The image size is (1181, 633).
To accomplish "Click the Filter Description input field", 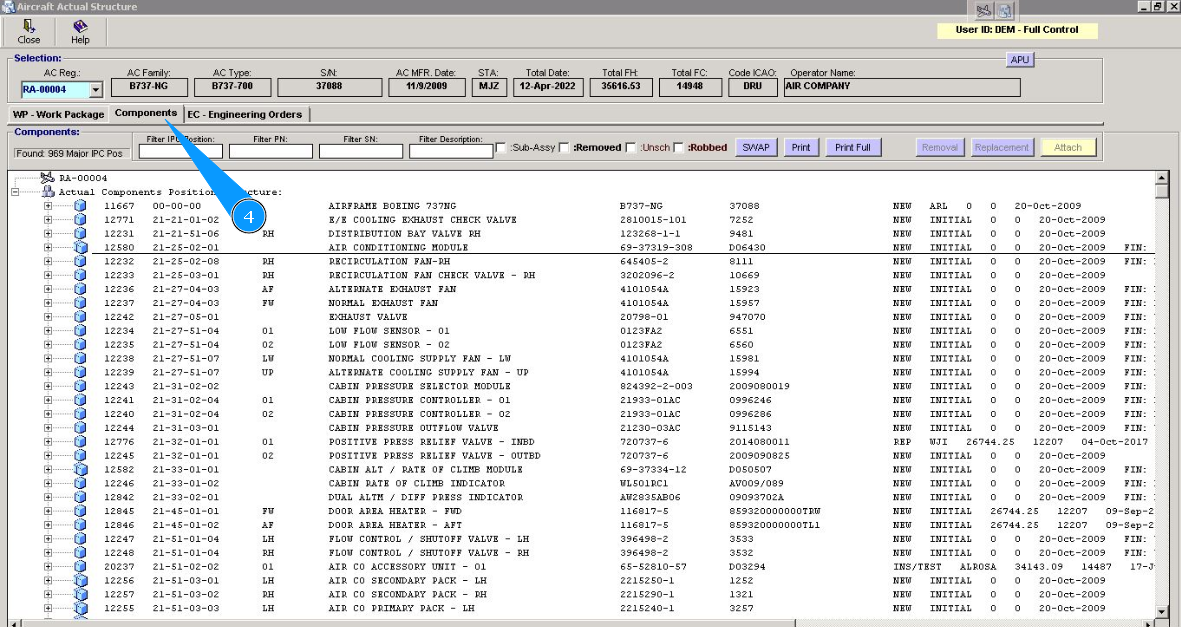I will tap(451, 152).
